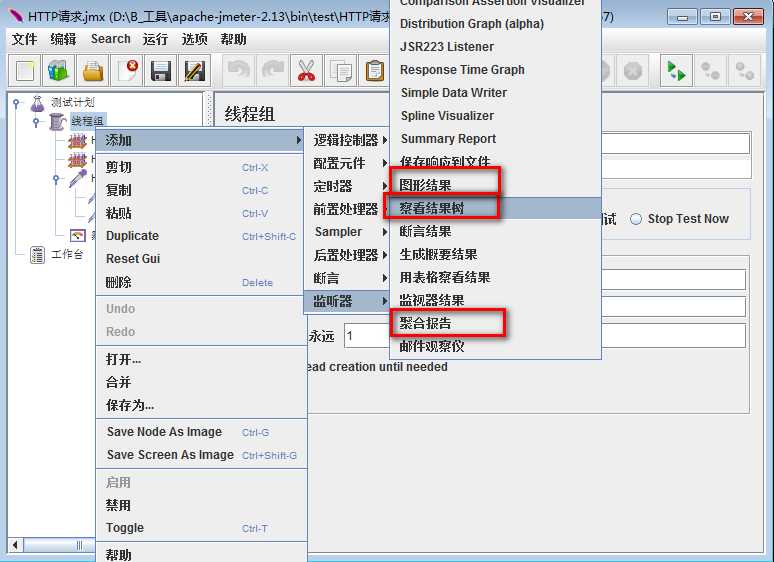Screen dimensions: 774x562
Task: Open the 选项 menu
Action: point(194,39)
